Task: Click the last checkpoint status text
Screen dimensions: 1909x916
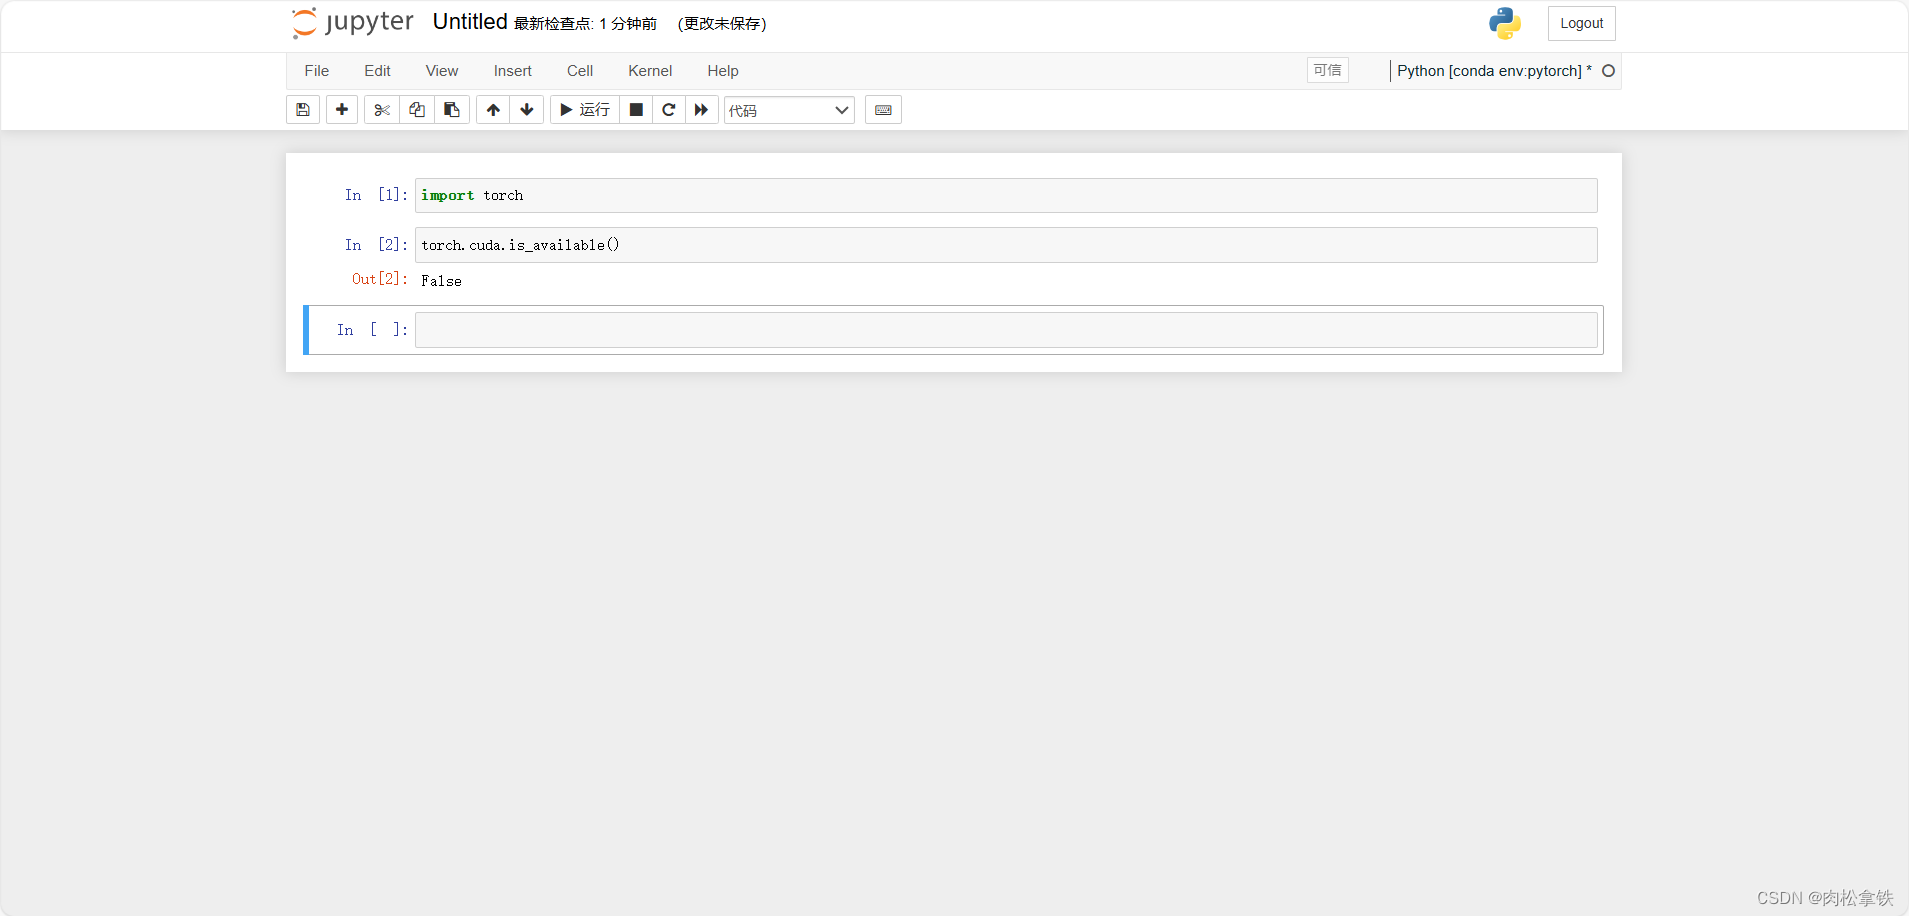Action: coord(585,24)
